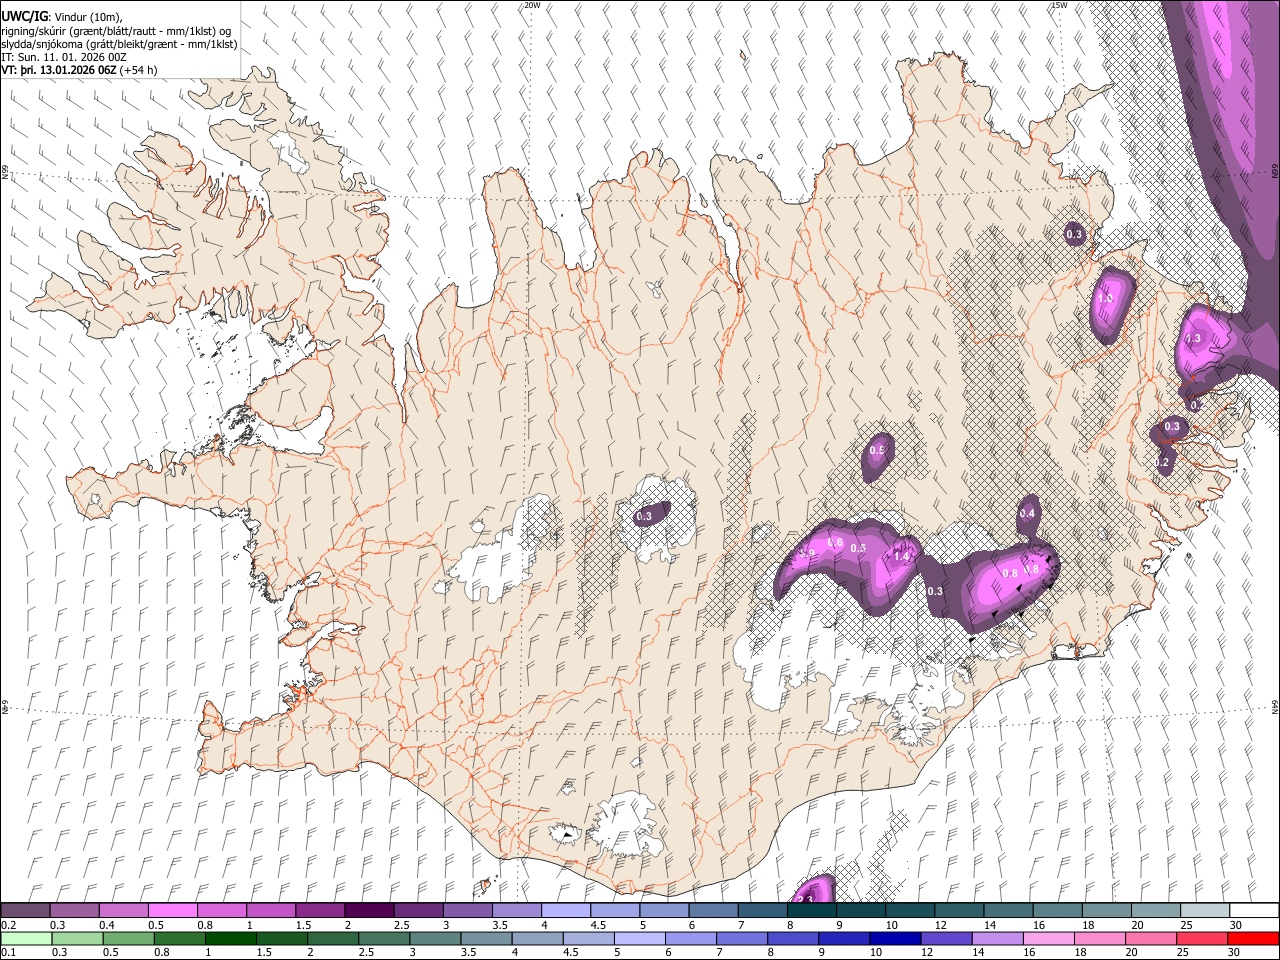
Task: Select the 'rigning/skúrir' legend description line
Action: point(117,30)
